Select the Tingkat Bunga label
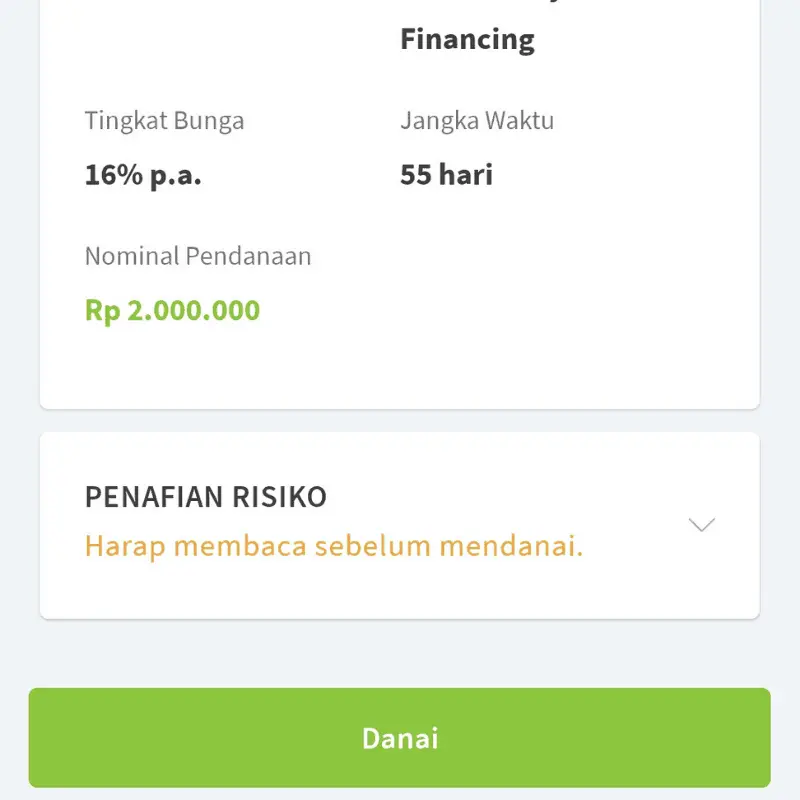 click(164, 120)
